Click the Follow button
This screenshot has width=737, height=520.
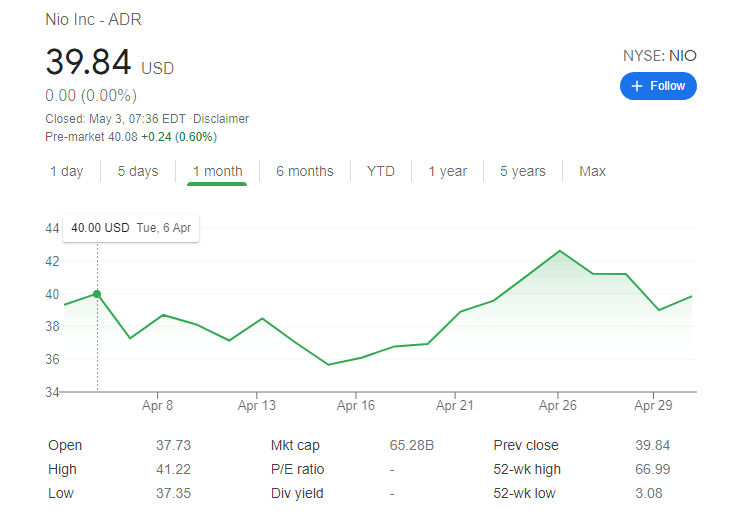(658, 86)
